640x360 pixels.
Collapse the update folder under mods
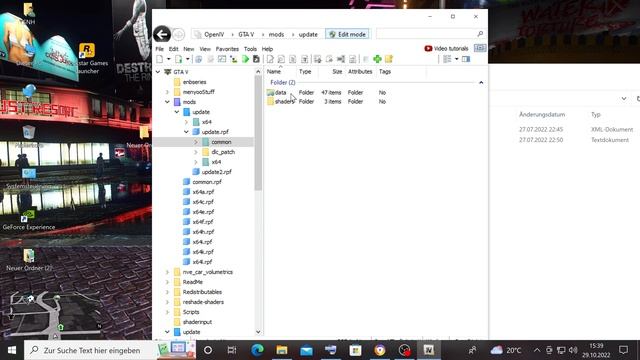click(177, 112)
